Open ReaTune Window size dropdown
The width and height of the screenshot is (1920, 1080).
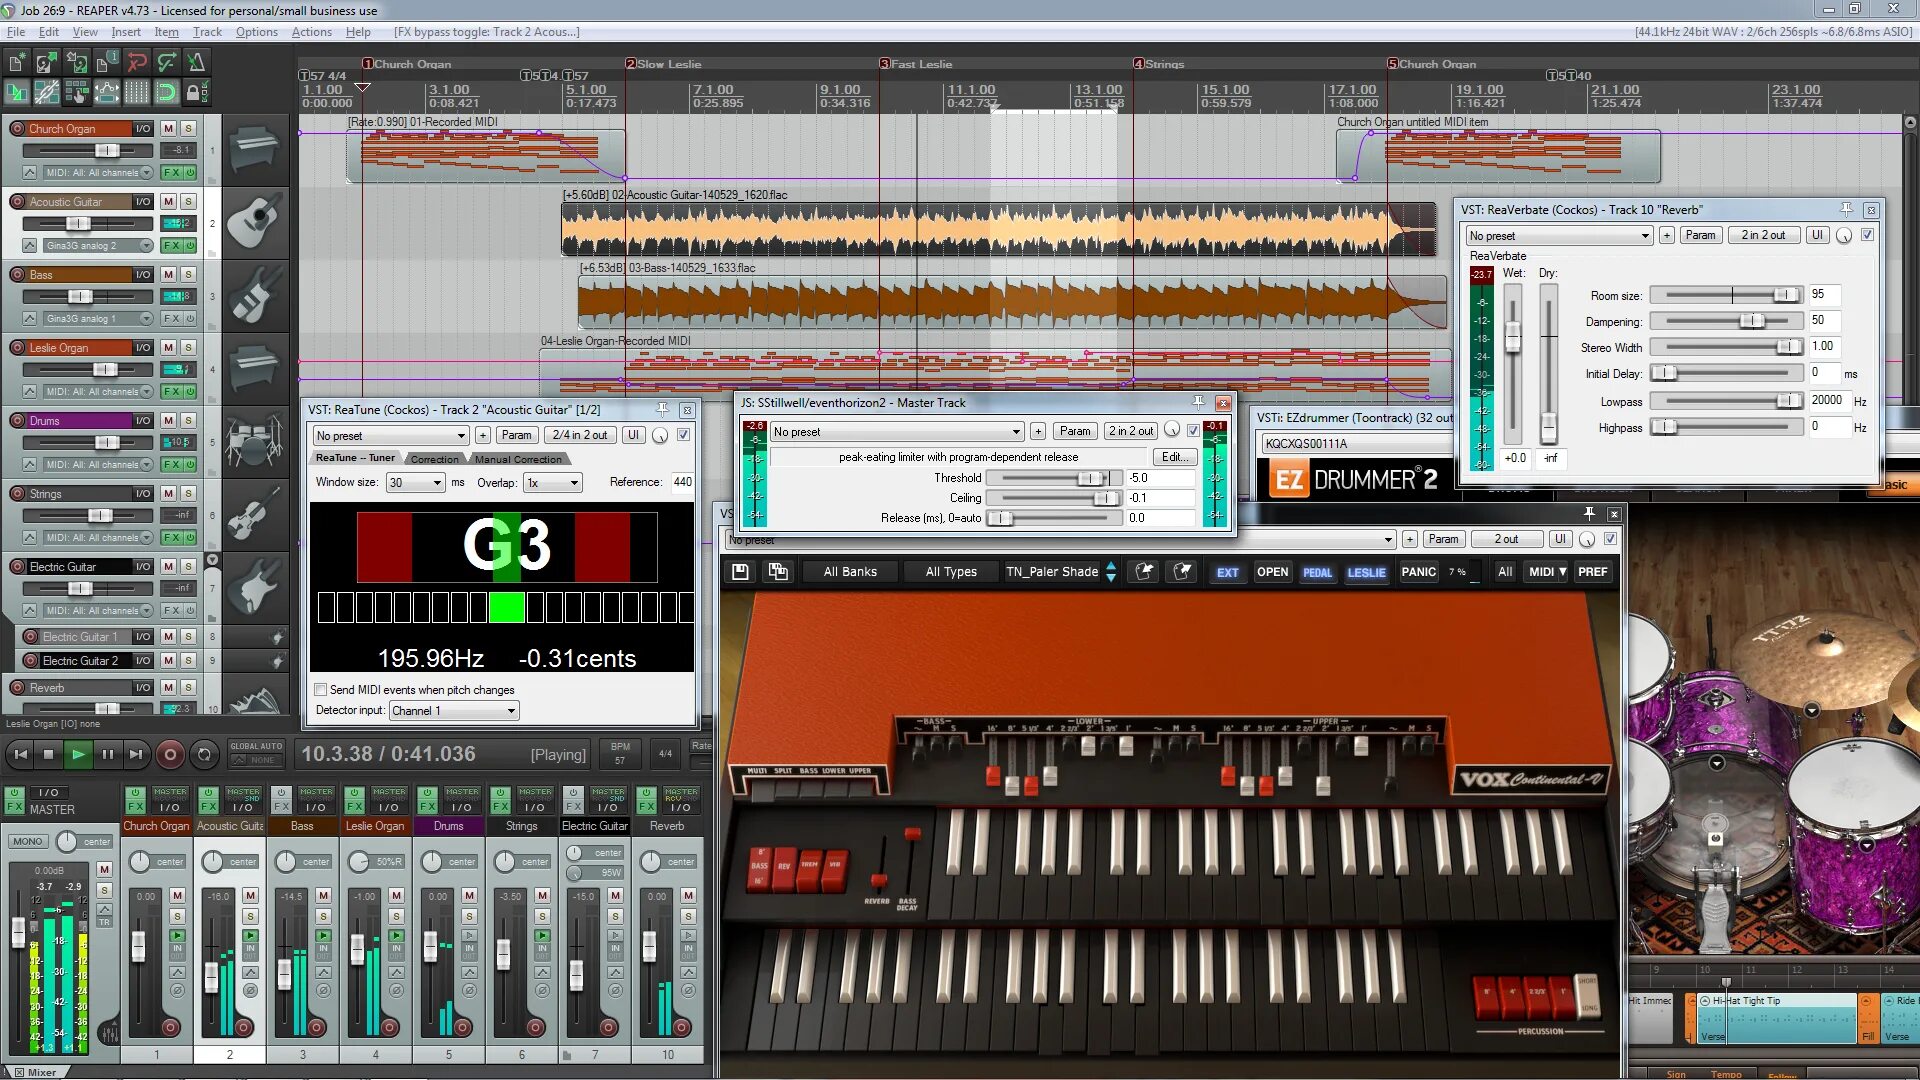pos(415,483)
